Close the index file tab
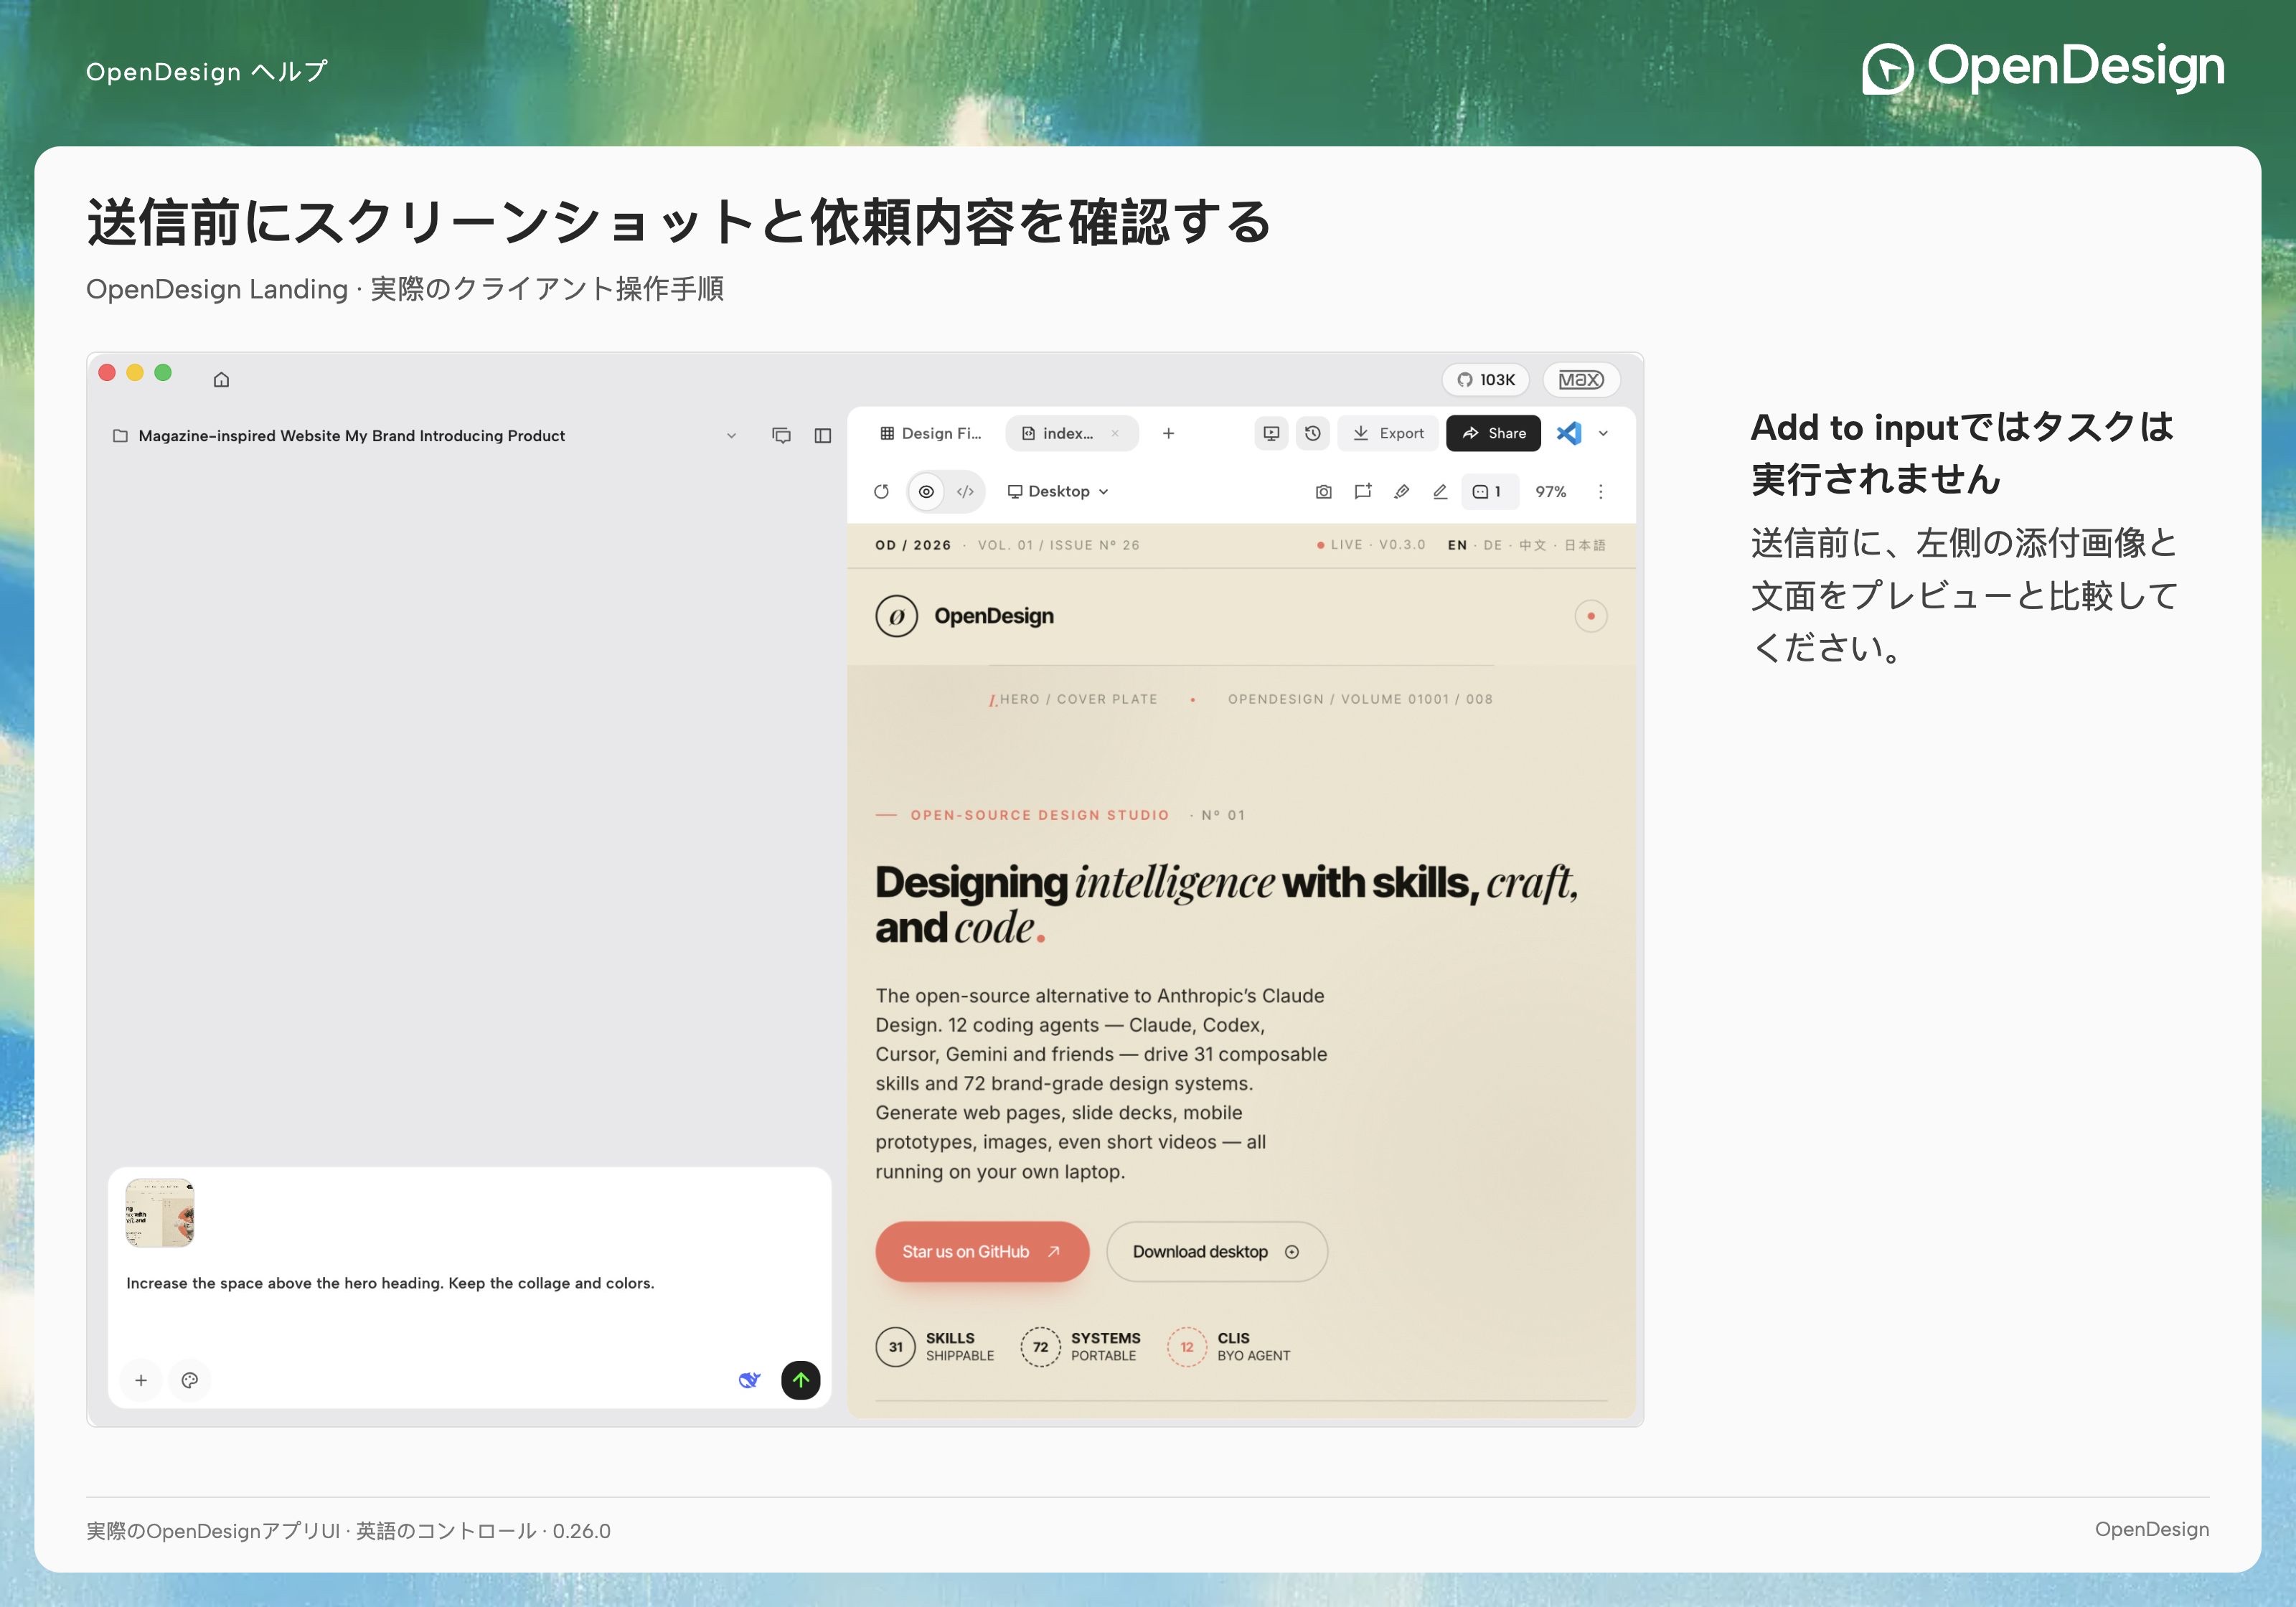The image size is (2296, 1607). click(1115, 434)
